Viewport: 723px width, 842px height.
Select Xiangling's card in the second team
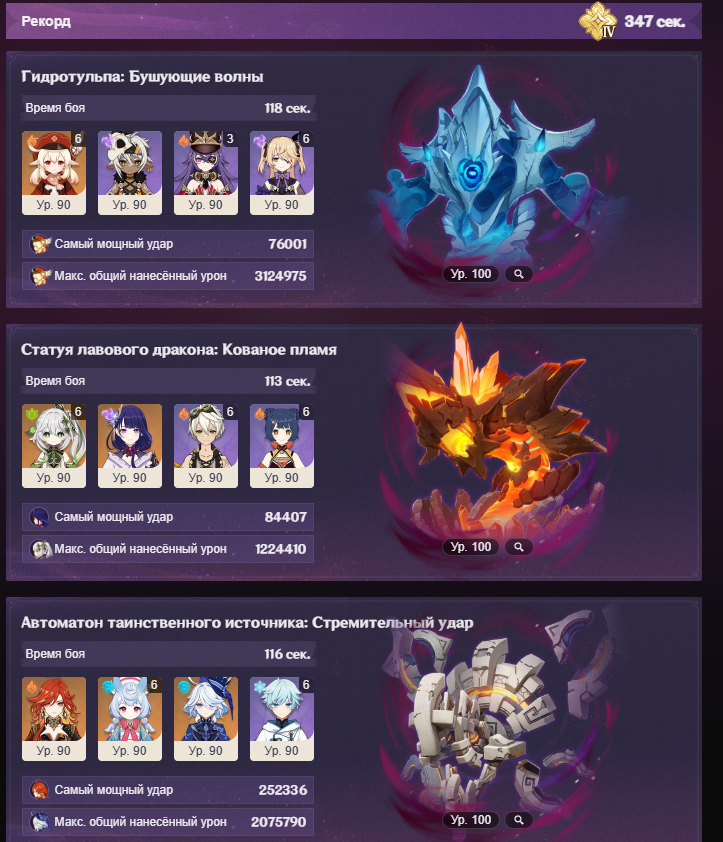click(x=282, y=446)
